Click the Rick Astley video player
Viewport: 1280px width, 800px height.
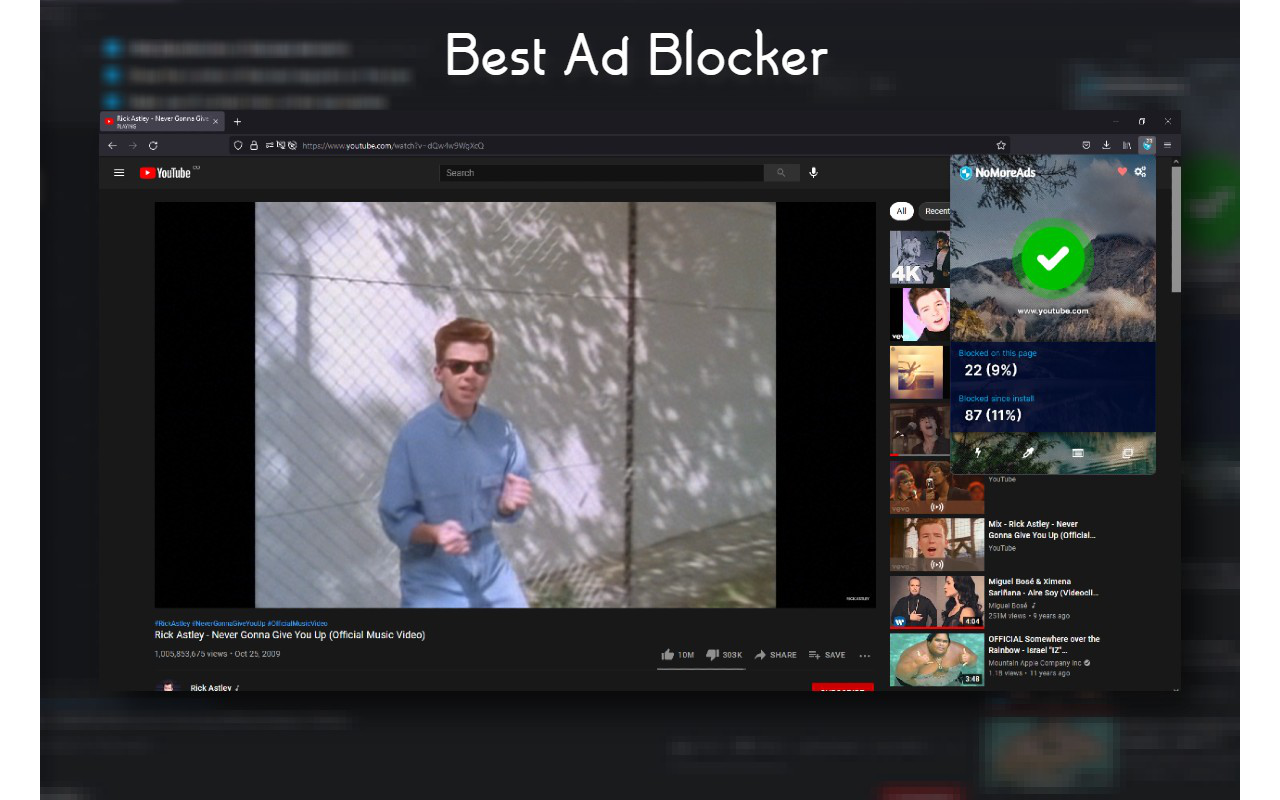click(515, 405)
